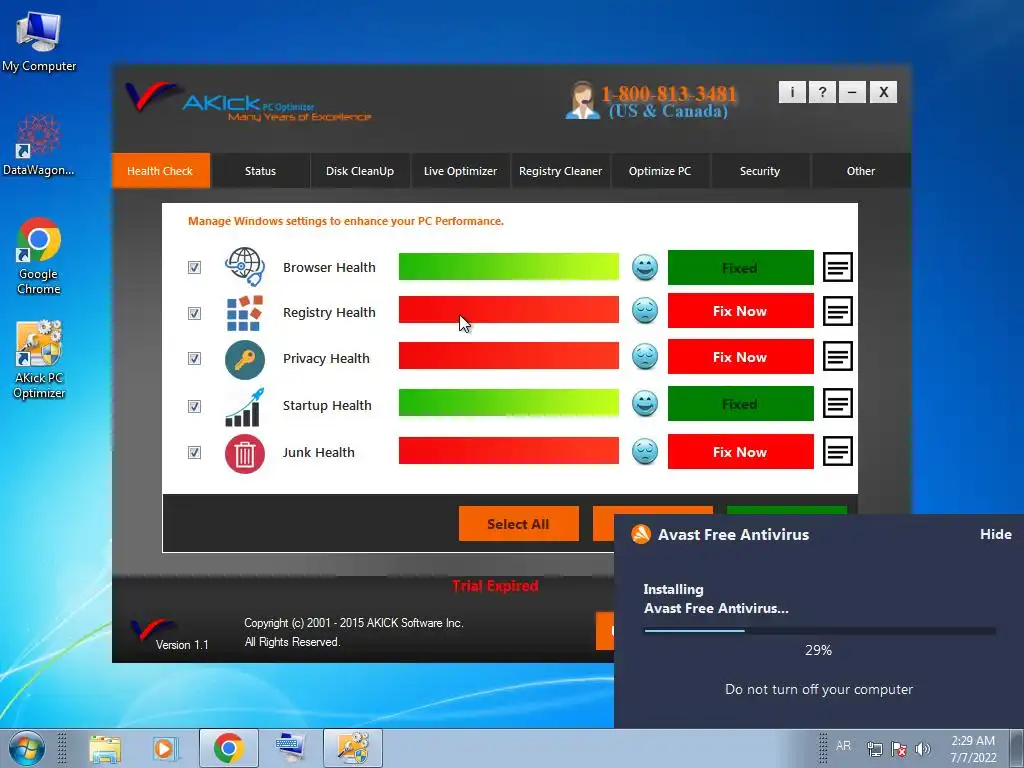The width and height of the screenshot is (1024, 768).
Task: Click the Version 1.1 label
Action: pyautogui.click(x=182, y=645)
